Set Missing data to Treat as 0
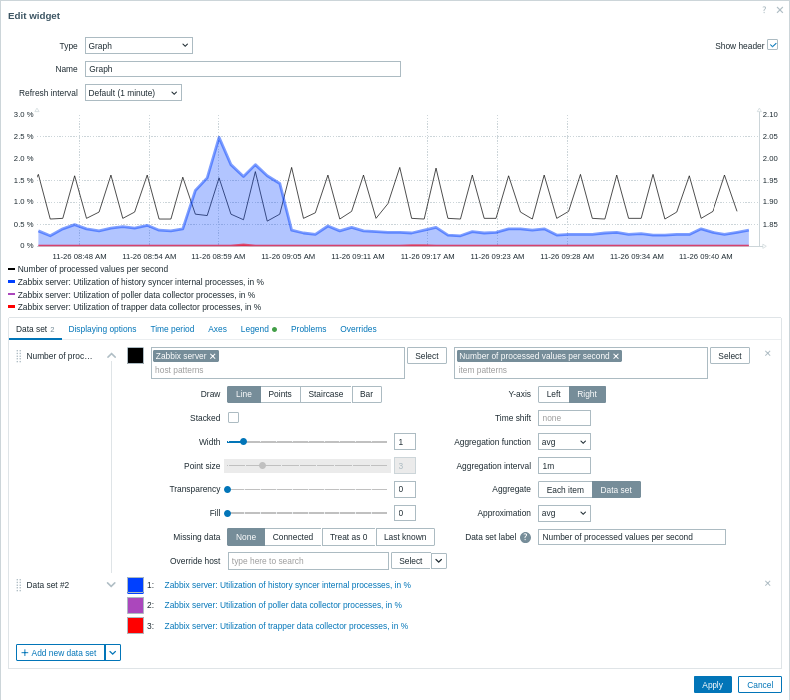790x700 pixels. [x=349, y=537]
